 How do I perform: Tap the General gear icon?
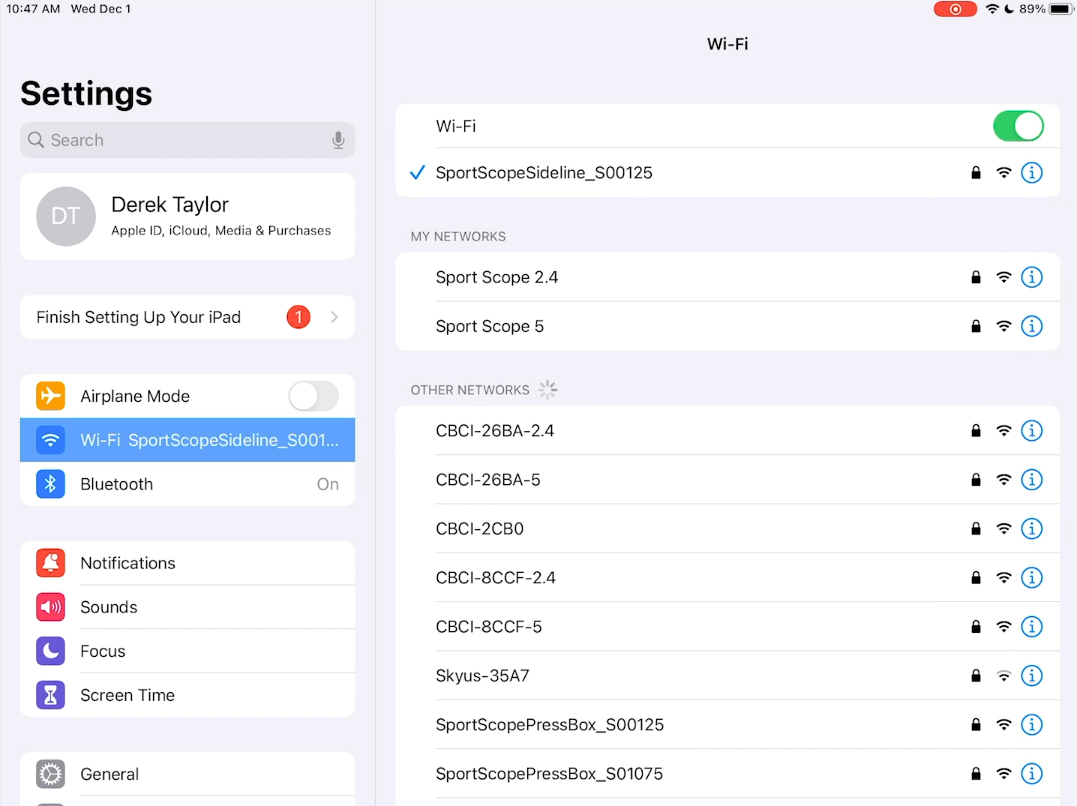tap(51, 774)
